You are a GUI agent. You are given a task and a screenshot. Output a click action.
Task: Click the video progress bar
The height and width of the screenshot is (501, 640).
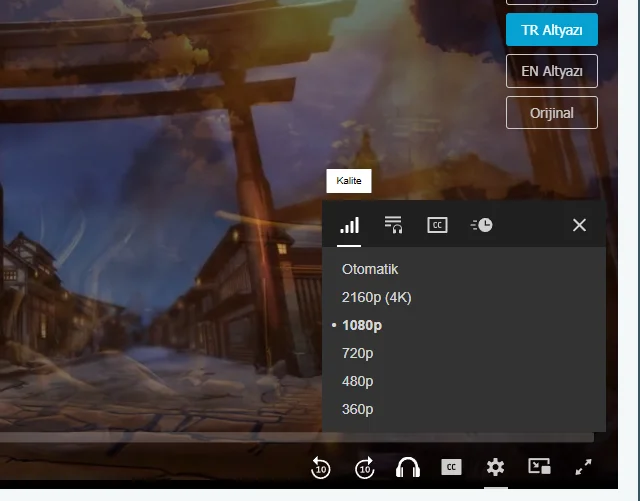tap(297, 437)
